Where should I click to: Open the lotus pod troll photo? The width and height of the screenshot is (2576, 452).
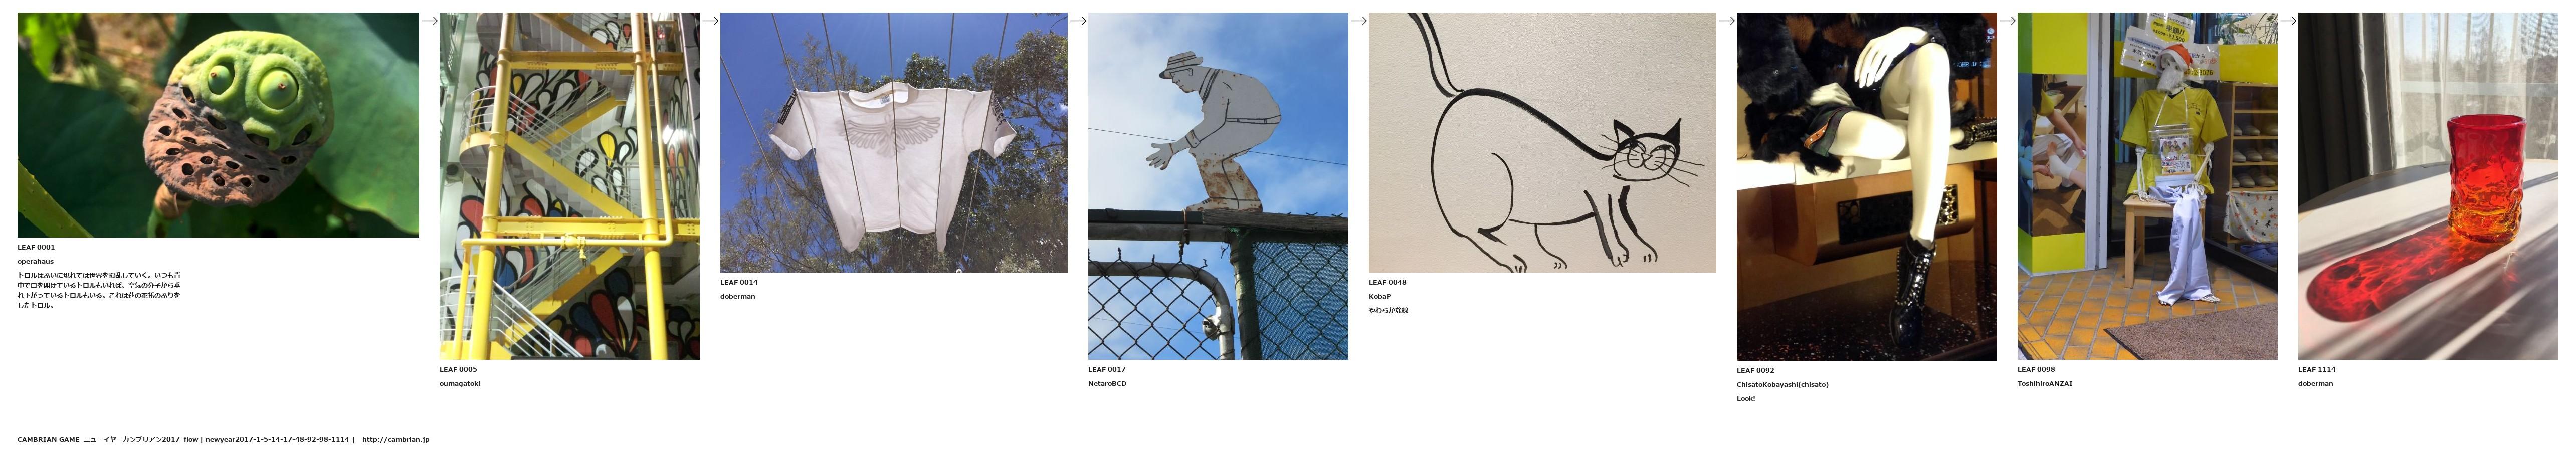[218, 125]
